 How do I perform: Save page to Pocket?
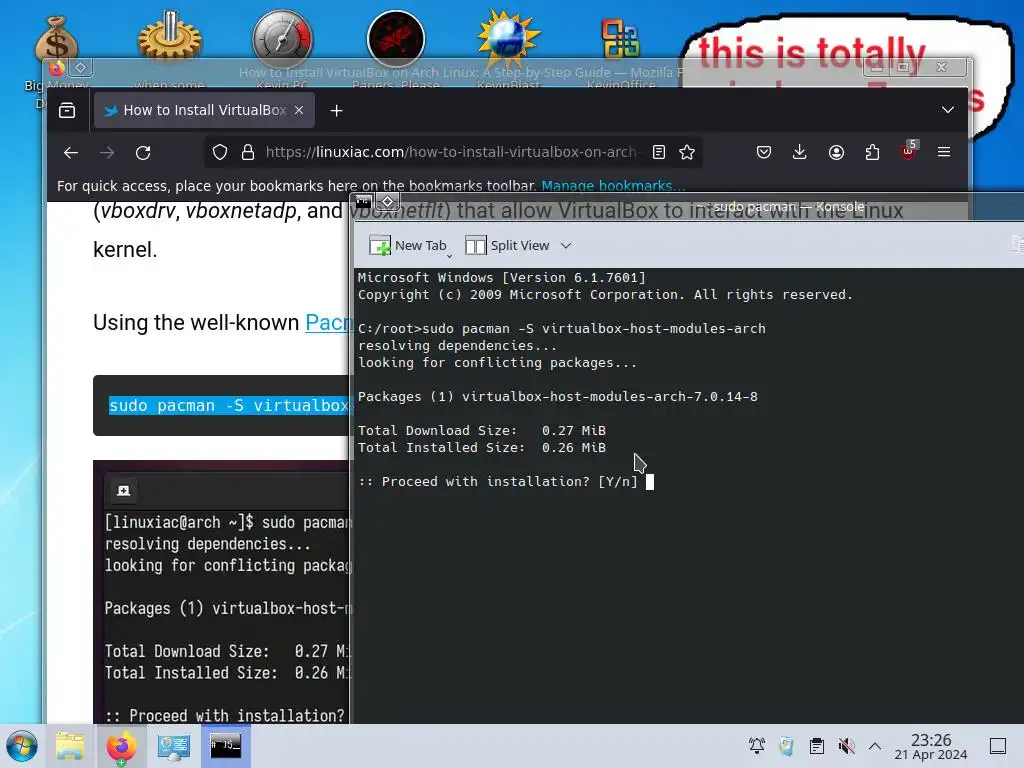click(x=763, y=152)
